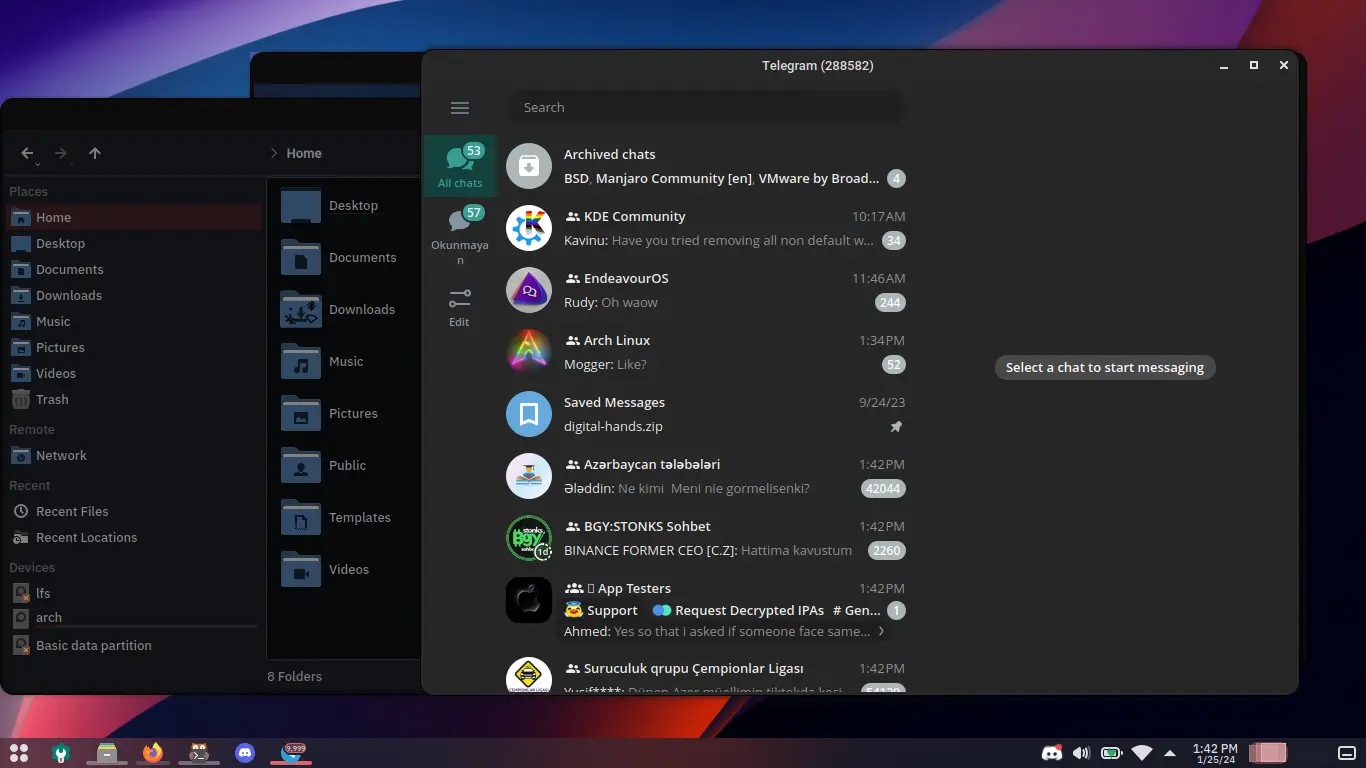Select Home in the Places sidebar
The height and width of the screenshot is (768, 1366).
coord(135,217)
